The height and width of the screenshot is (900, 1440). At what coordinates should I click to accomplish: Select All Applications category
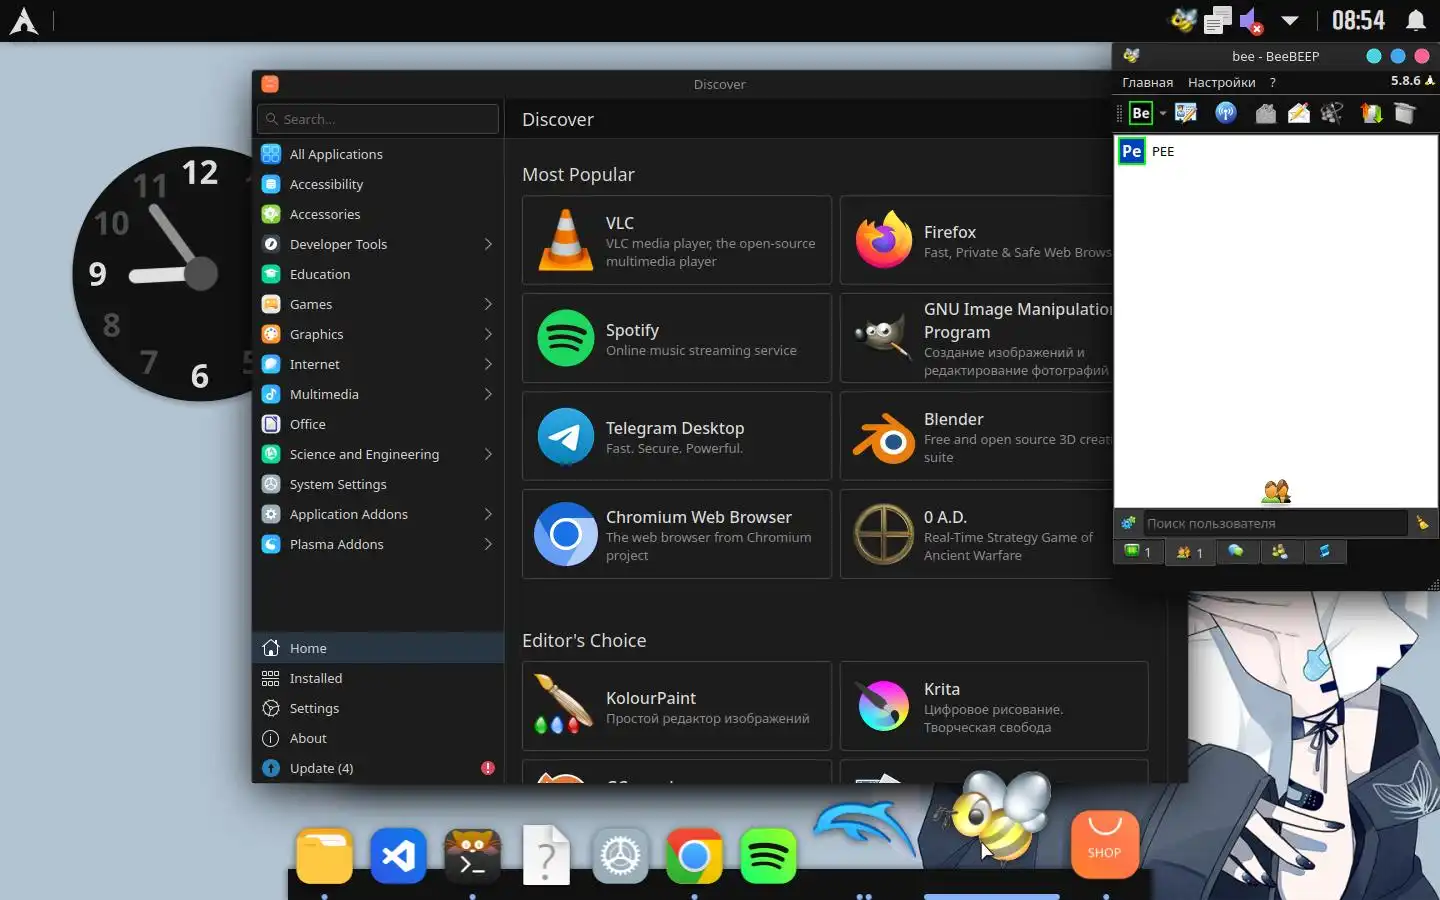378,154
